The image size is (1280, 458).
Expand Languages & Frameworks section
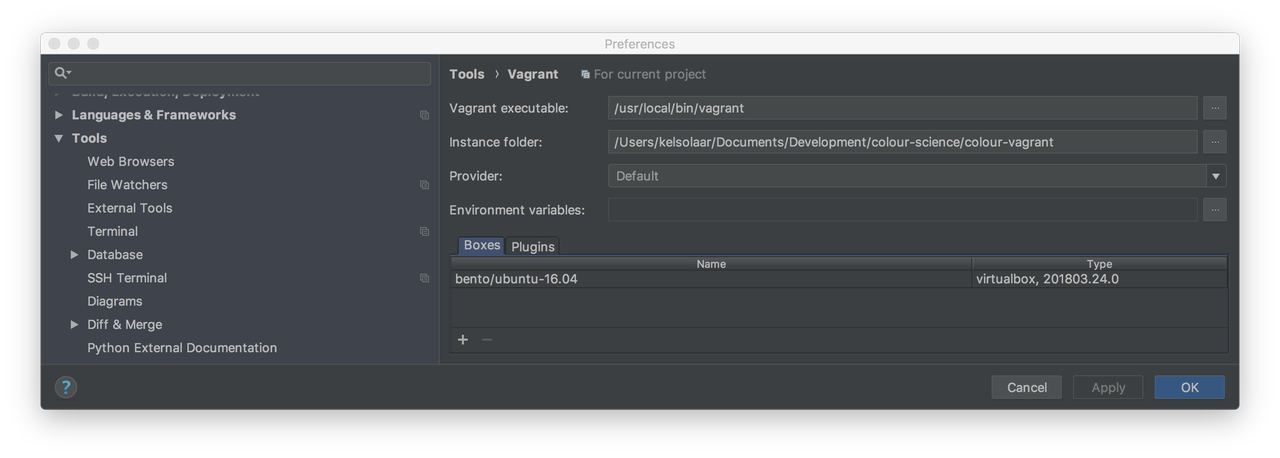coord(59,115)
